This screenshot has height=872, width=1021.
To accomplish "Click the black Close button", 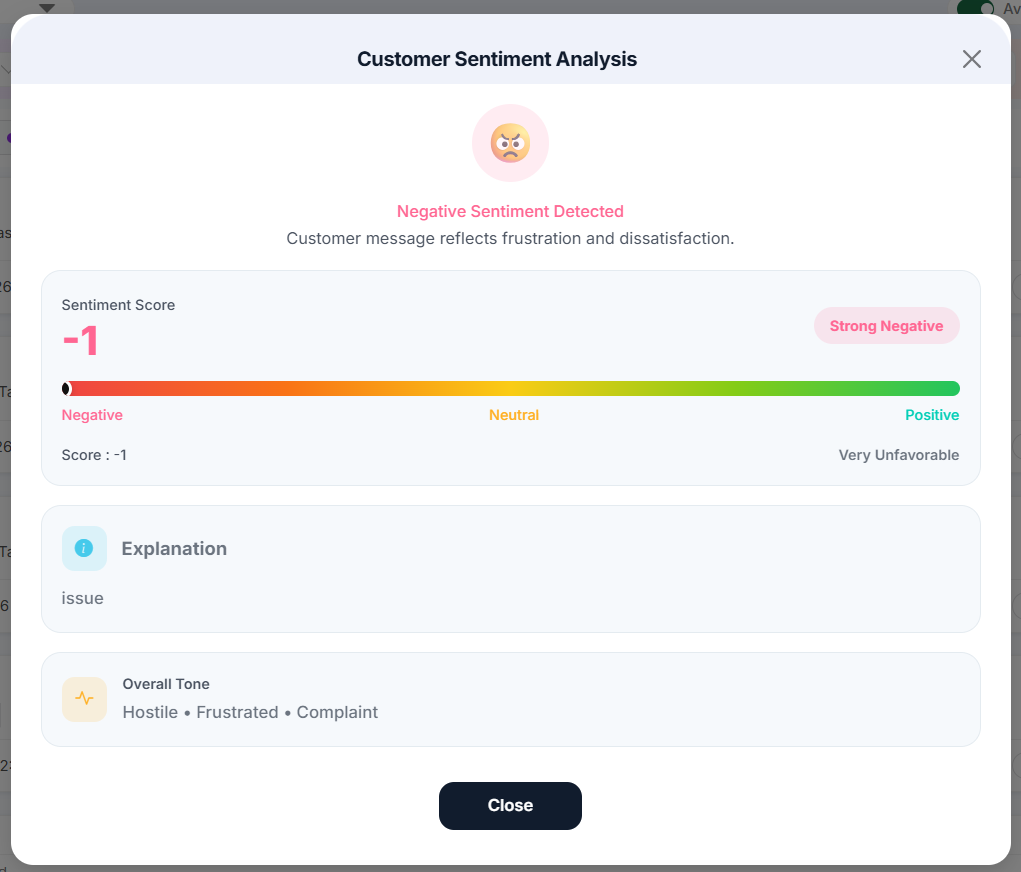I will (x=510, y=806).
